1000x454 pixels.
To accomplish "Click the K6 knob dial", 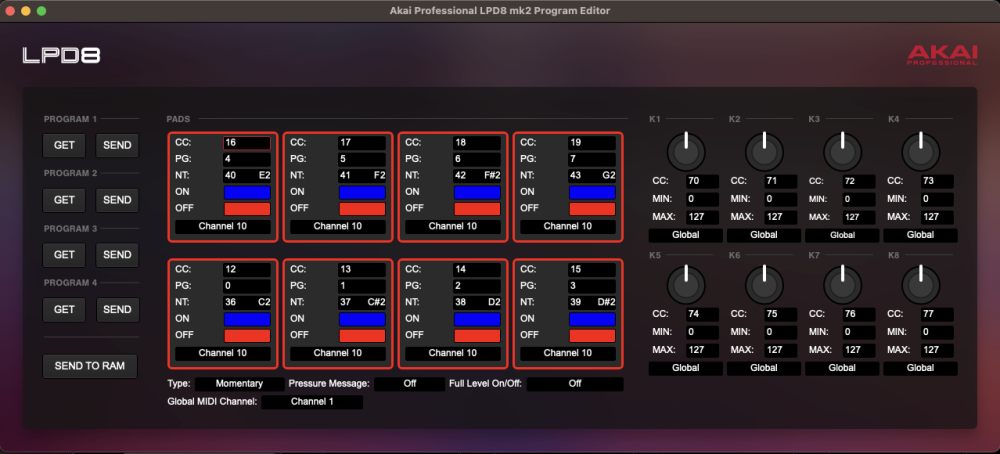I will click(x=764, y=284).
